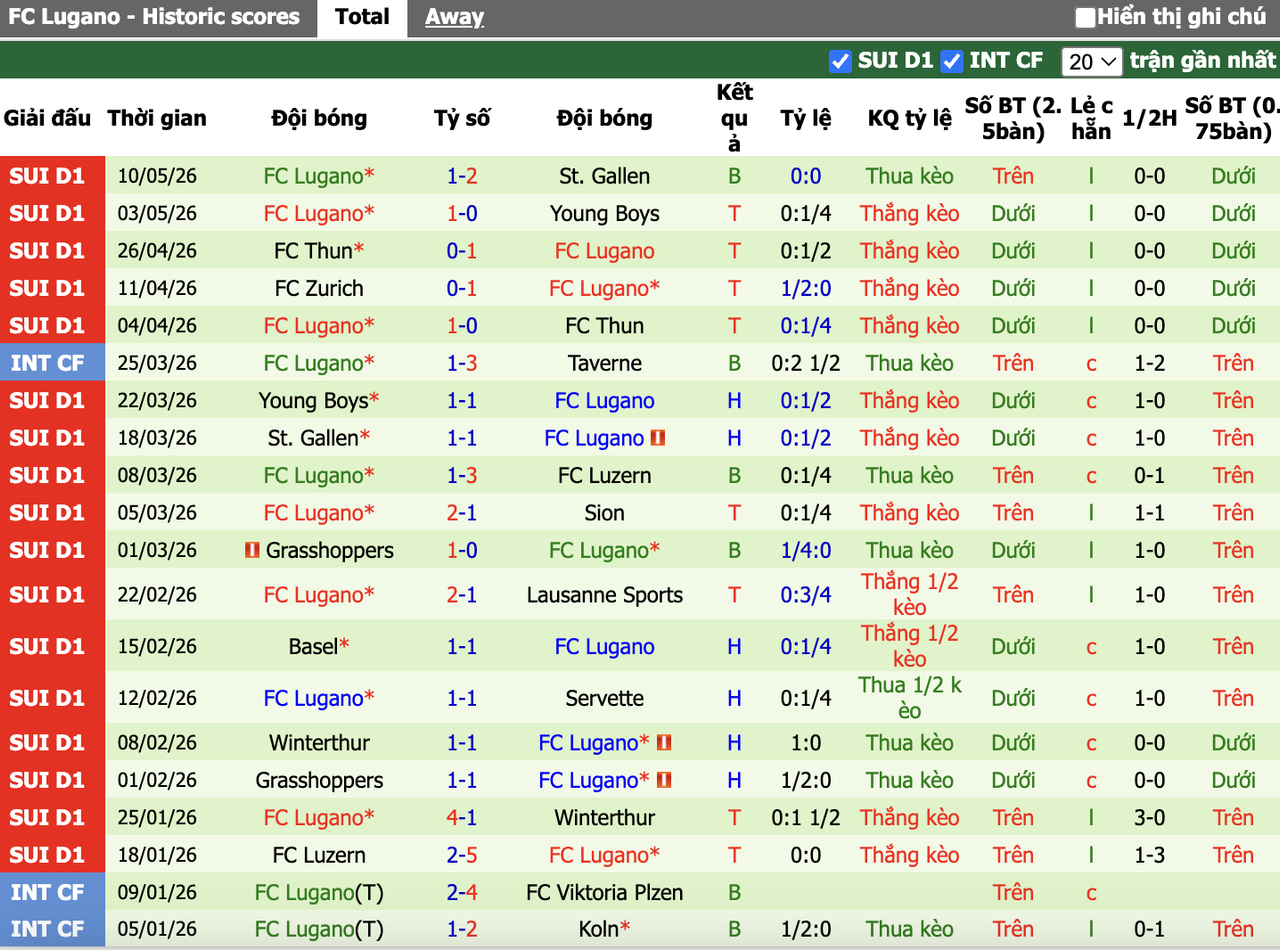Click the red card icon in the 08/02/26 Winterthur row
This screenshot has height=950, width=1280.
pos(664,743)
